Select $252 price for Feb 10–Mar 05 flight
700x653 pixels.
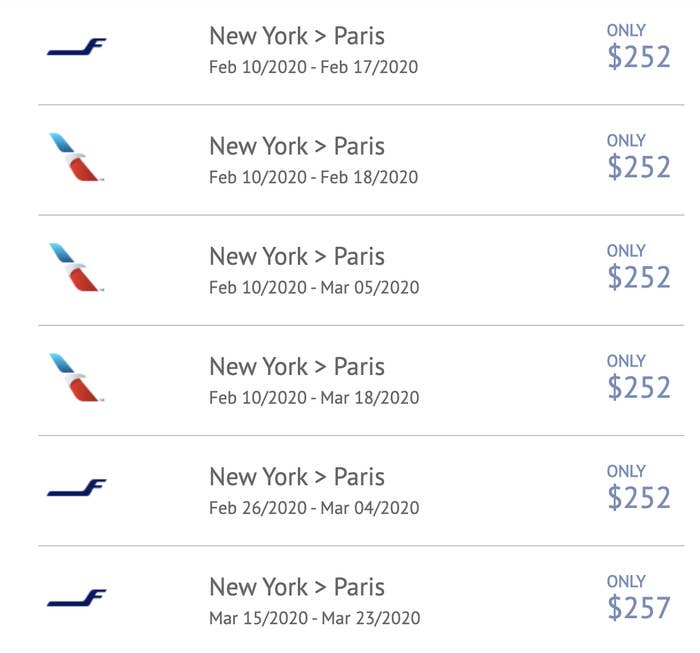[639, 277]
